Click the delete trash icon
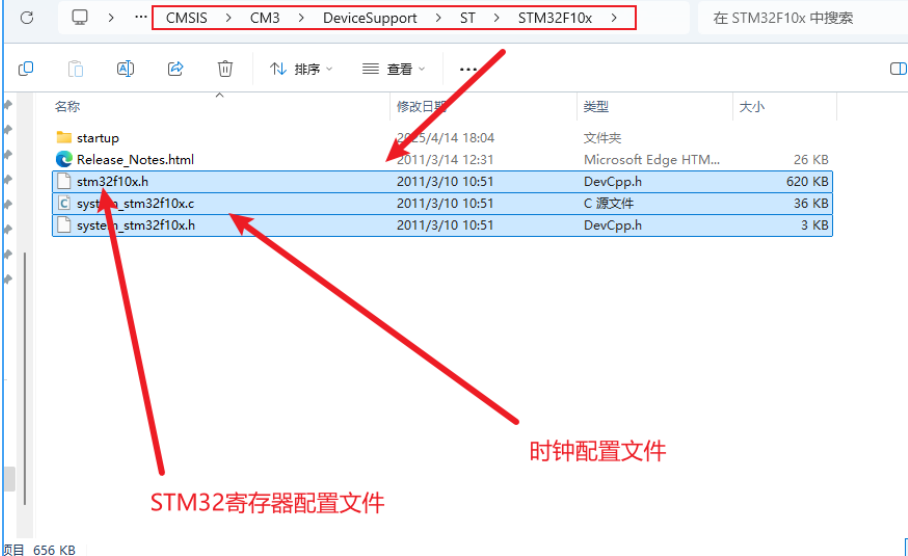 click(x=225, y=69)
